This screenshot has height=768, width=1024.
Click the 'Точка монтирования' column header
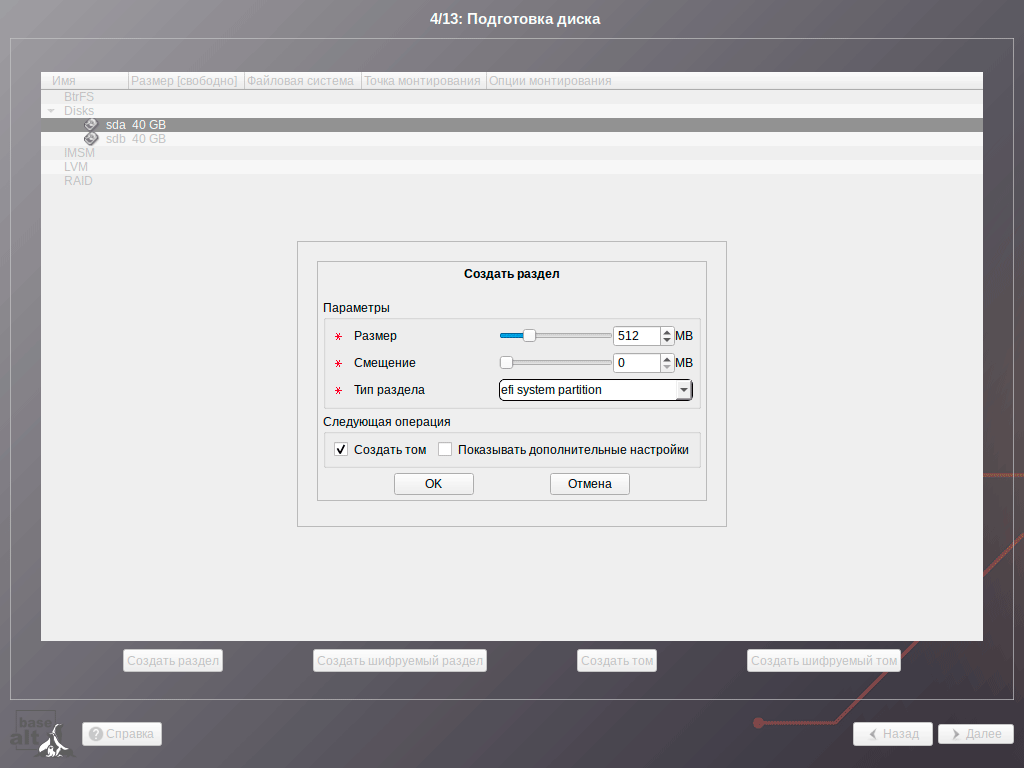coord(422,81)
